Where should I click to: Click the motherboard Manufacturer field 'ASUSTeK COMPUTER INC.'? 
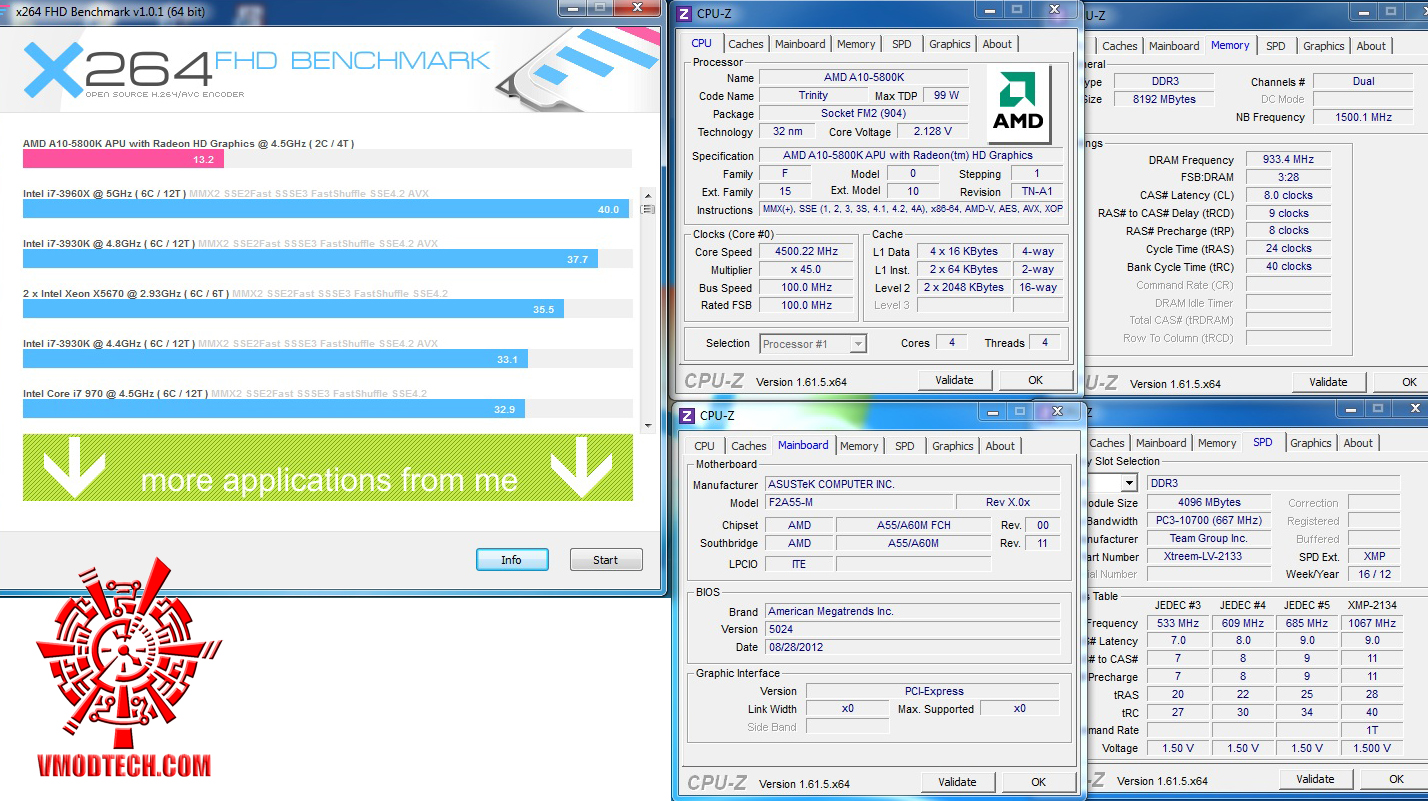pos(913,485)
